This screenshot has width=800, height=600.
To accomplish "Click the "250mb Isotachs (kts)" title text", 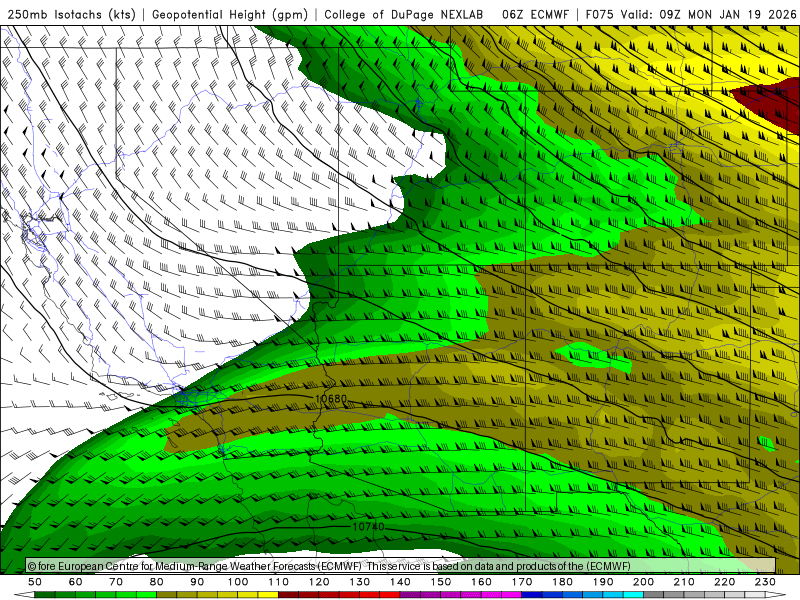I will tap(71, 15).
